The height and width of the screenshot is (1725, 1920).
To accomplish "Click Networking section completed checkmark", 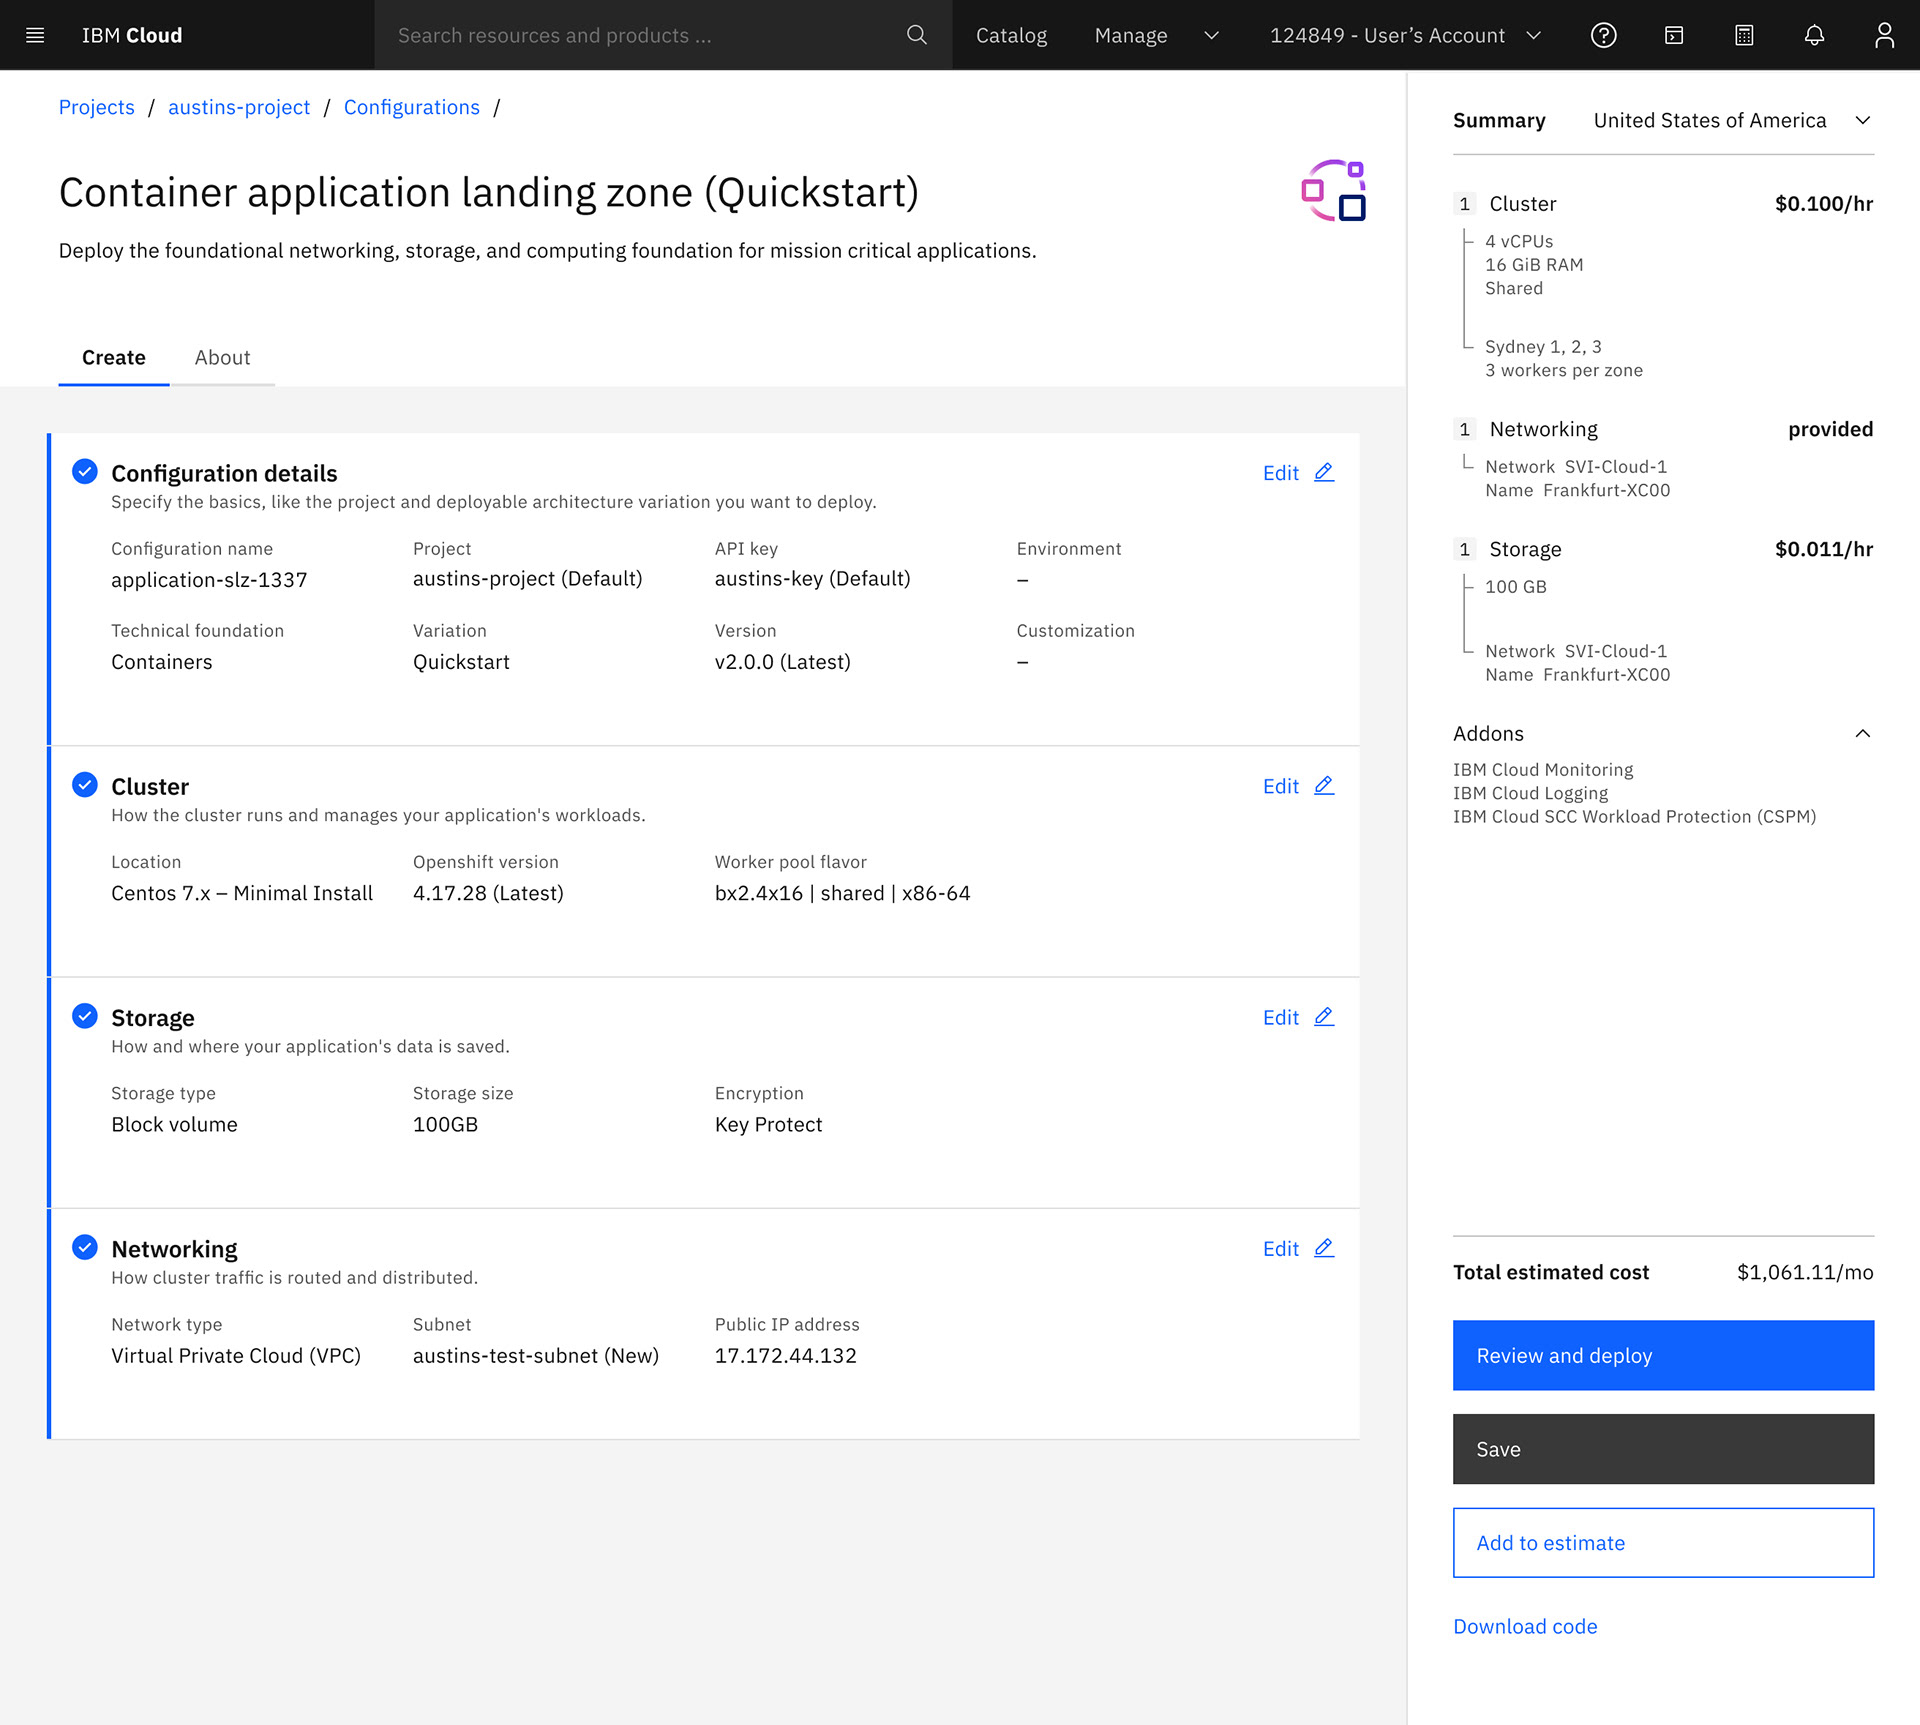I will tap(85, 1246).
